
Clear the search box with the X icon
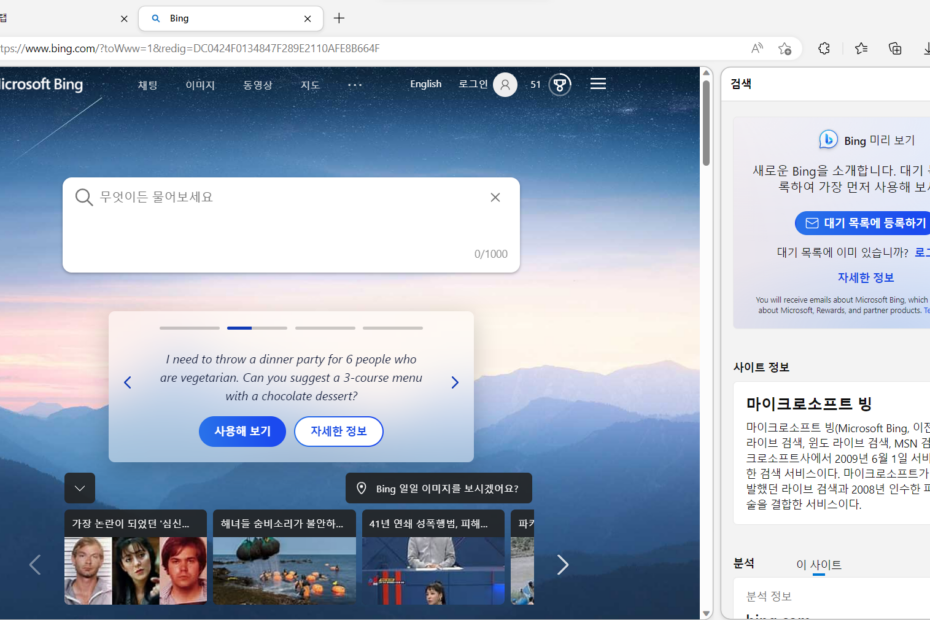pyautogui.click(x=495, y=198)
